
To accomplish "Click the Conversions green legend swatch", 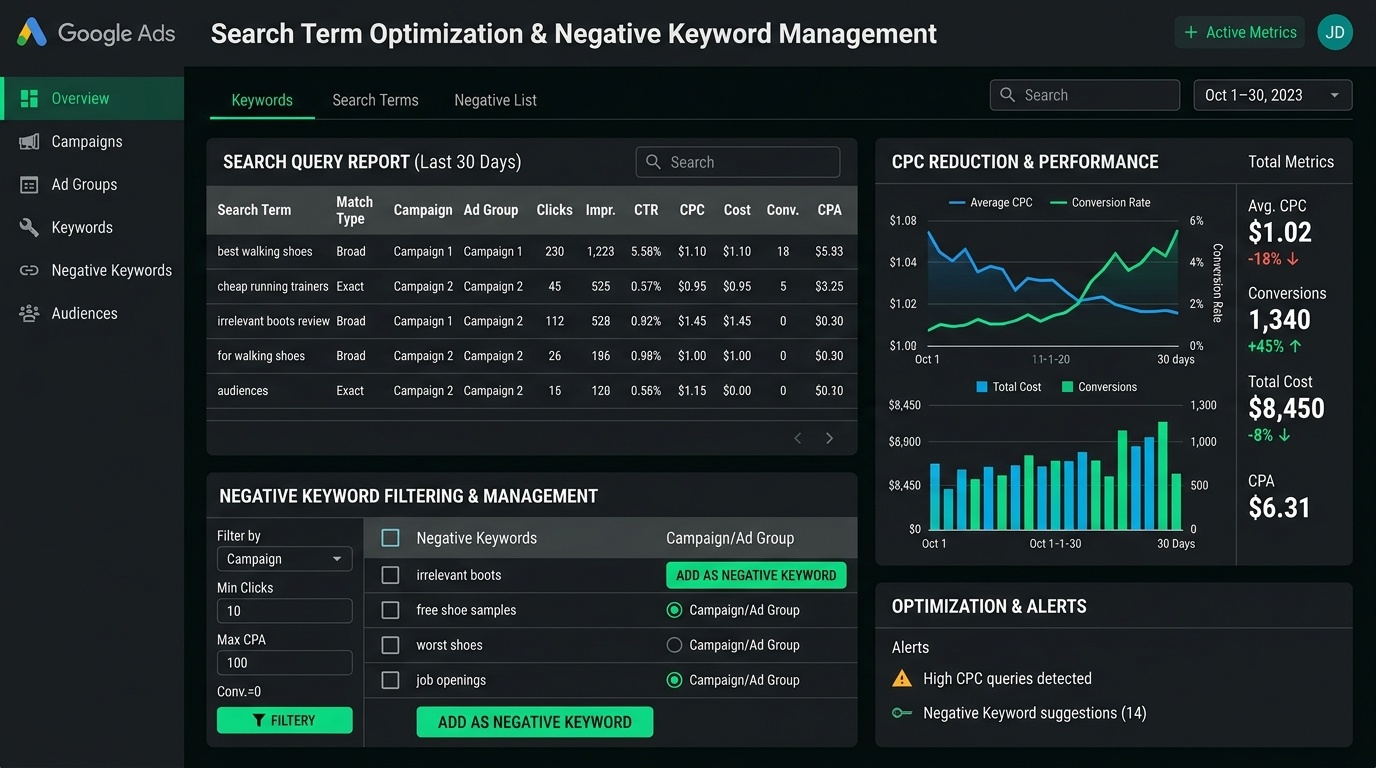I will pyautogui.click(x=1067, y=387).
